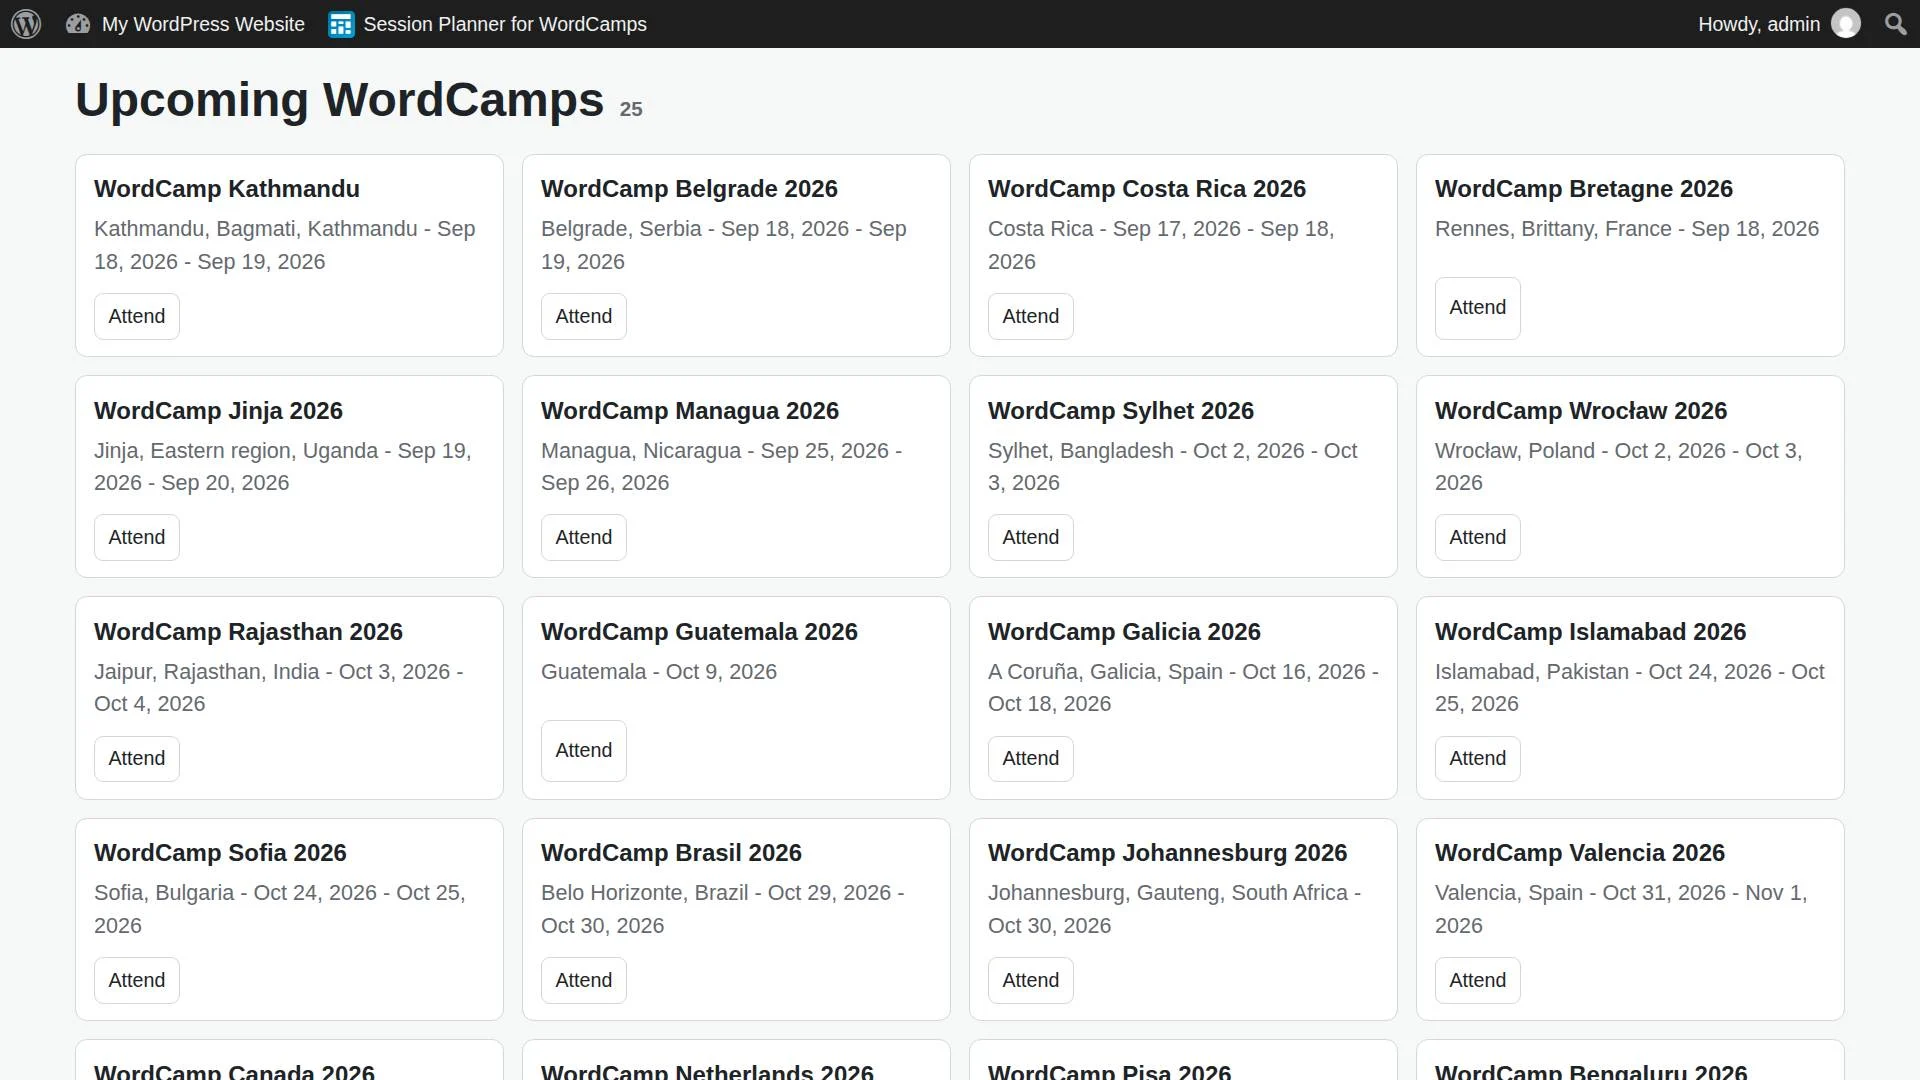Click the Belgrade, Serbia dates text

724,245
